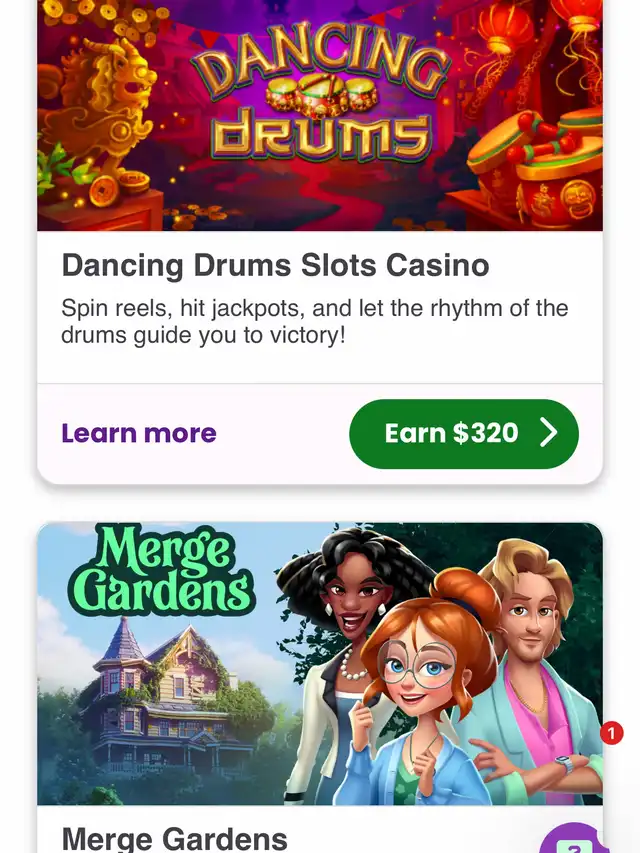Click the chevron arrow in Earn $320 button
Viewport: 640px width, 853px height.
coord(549,433)
